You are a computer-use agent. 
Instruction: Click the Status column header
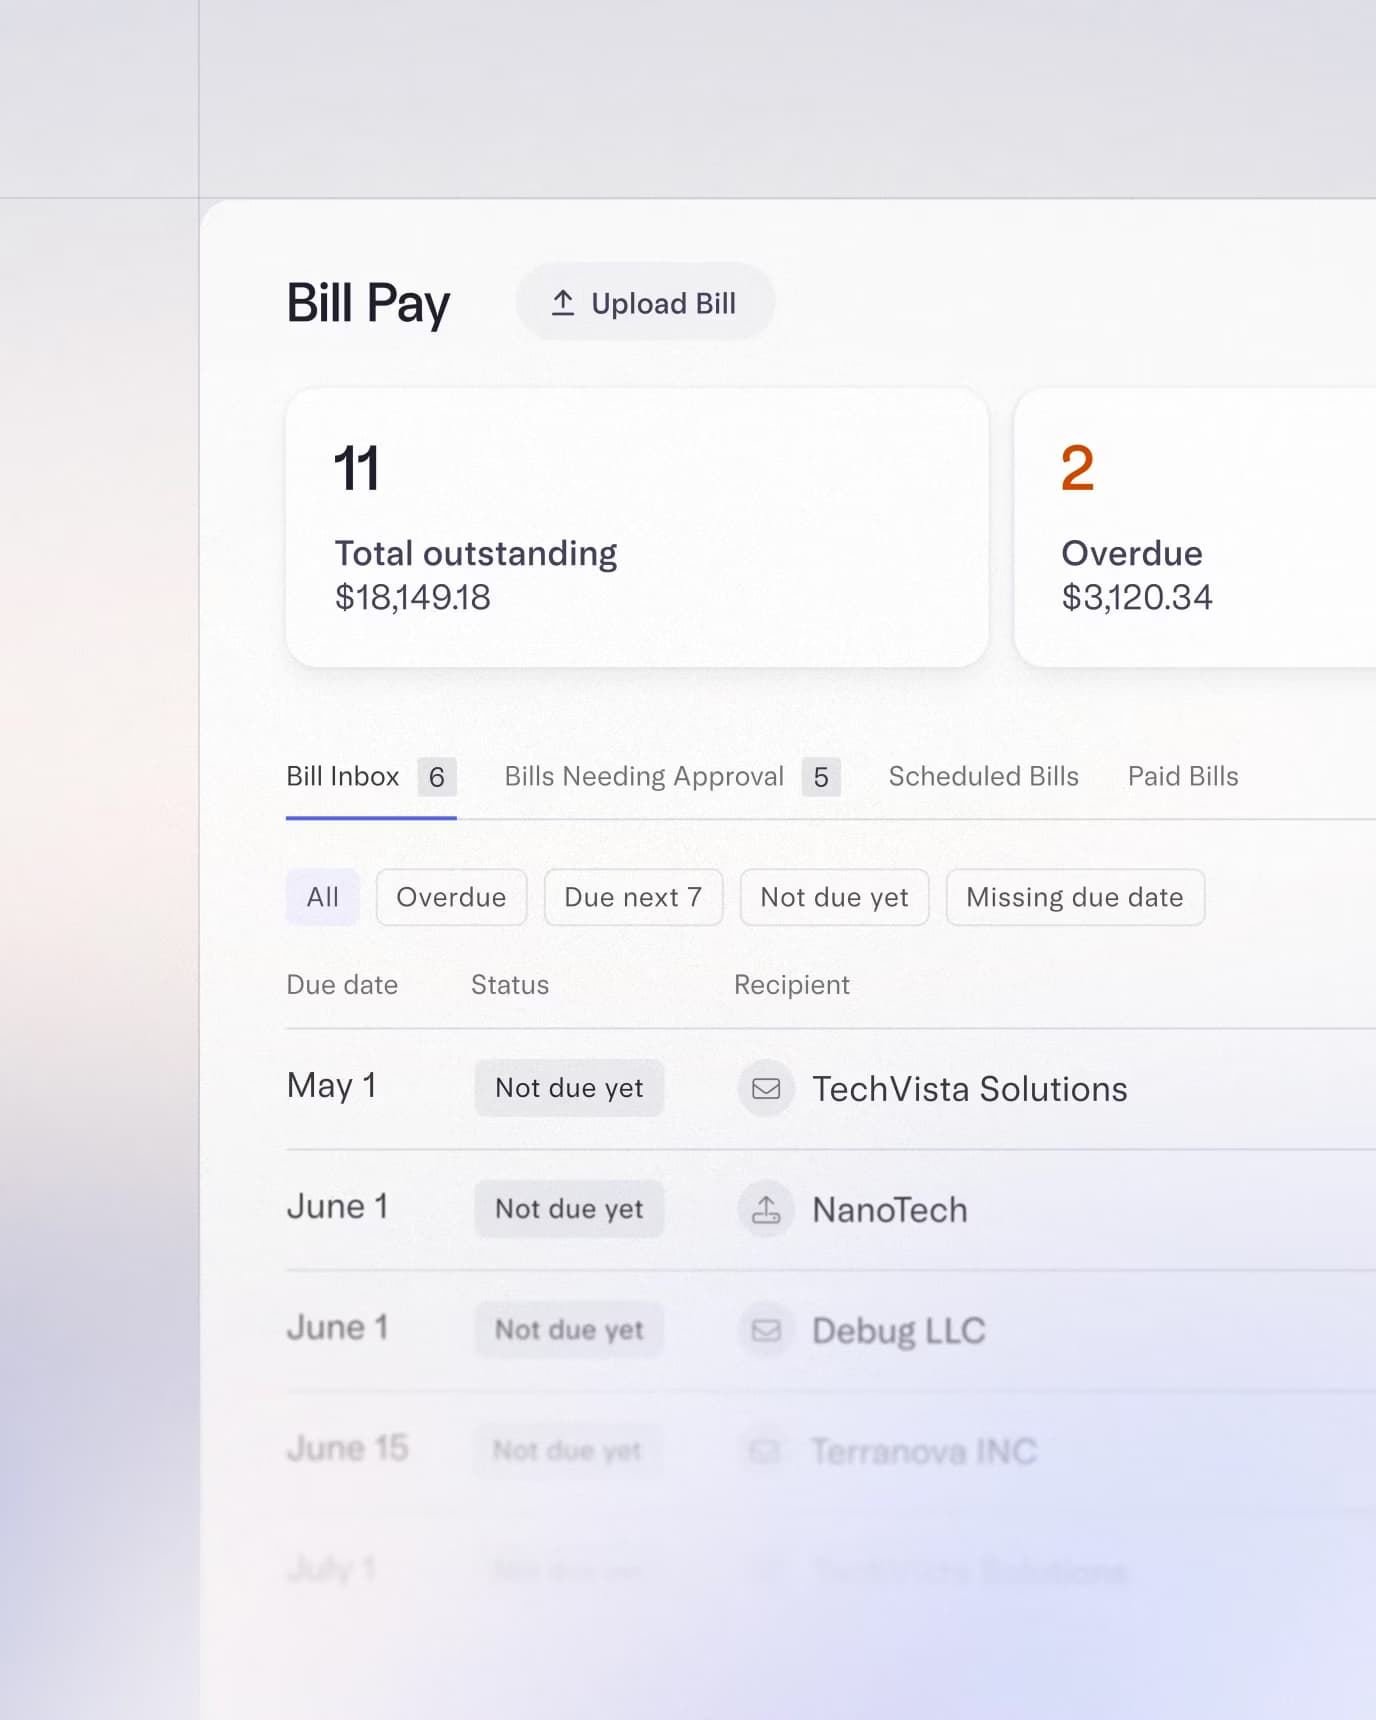click(510, 985)
